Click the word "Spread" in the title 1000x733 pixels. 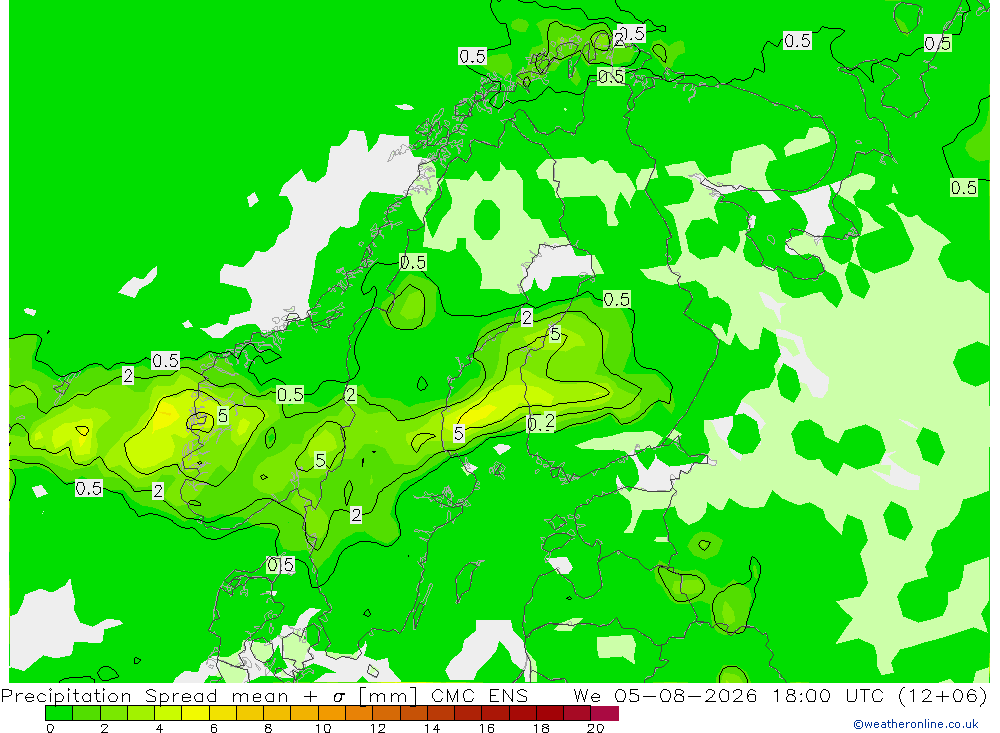(x=181, y=695)
